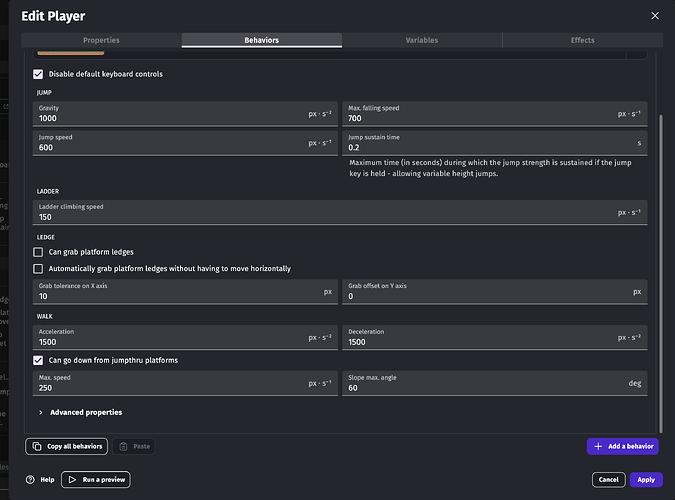Expand the Advanced properties section
The height and width of the screenshot is (500, 675).
[x=40, y=412]
